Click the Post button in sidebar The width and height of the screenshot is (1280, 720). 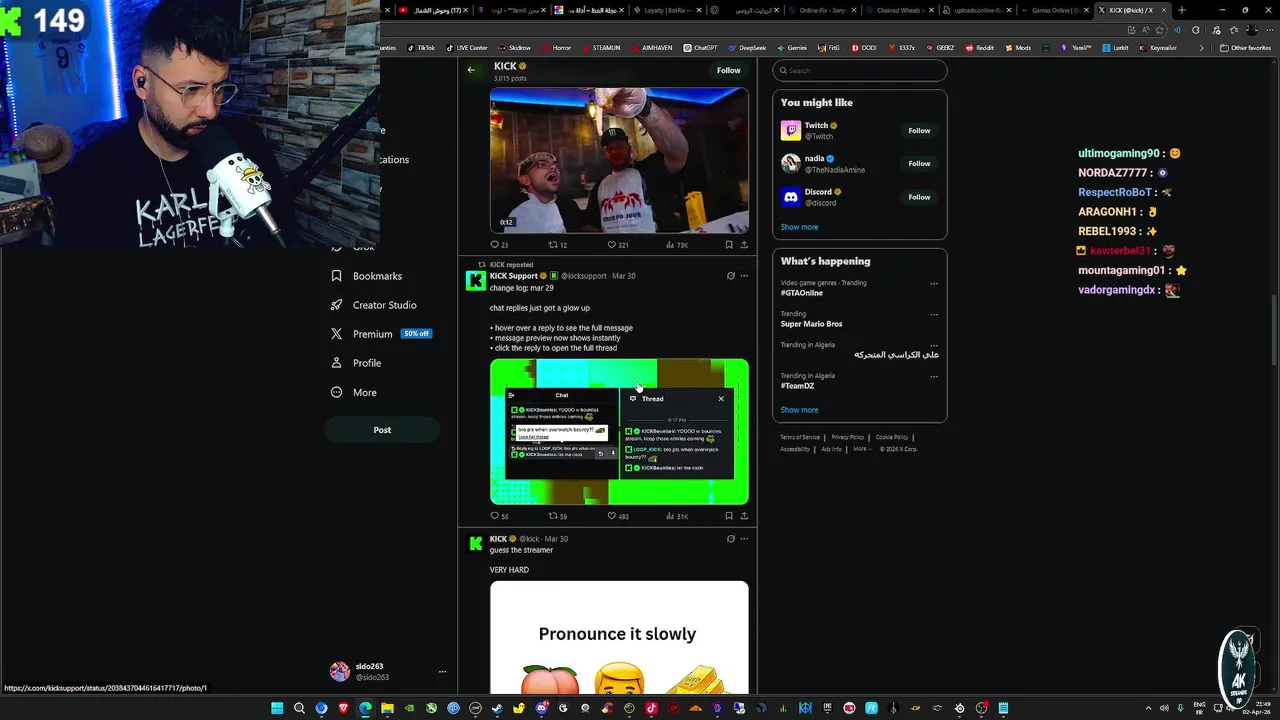pos(382,430)
